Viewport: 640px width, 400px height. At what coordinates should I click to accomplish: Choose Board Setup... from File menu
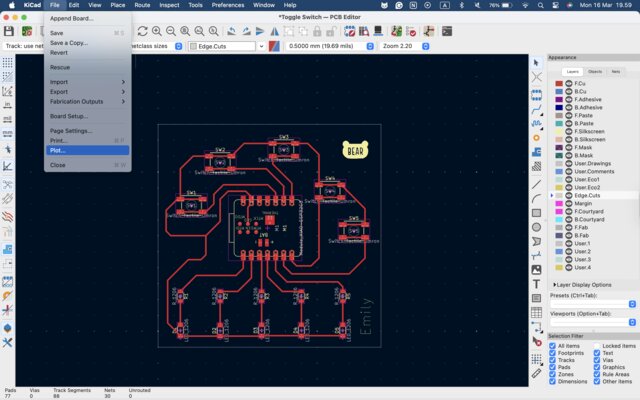pos(87,116)
